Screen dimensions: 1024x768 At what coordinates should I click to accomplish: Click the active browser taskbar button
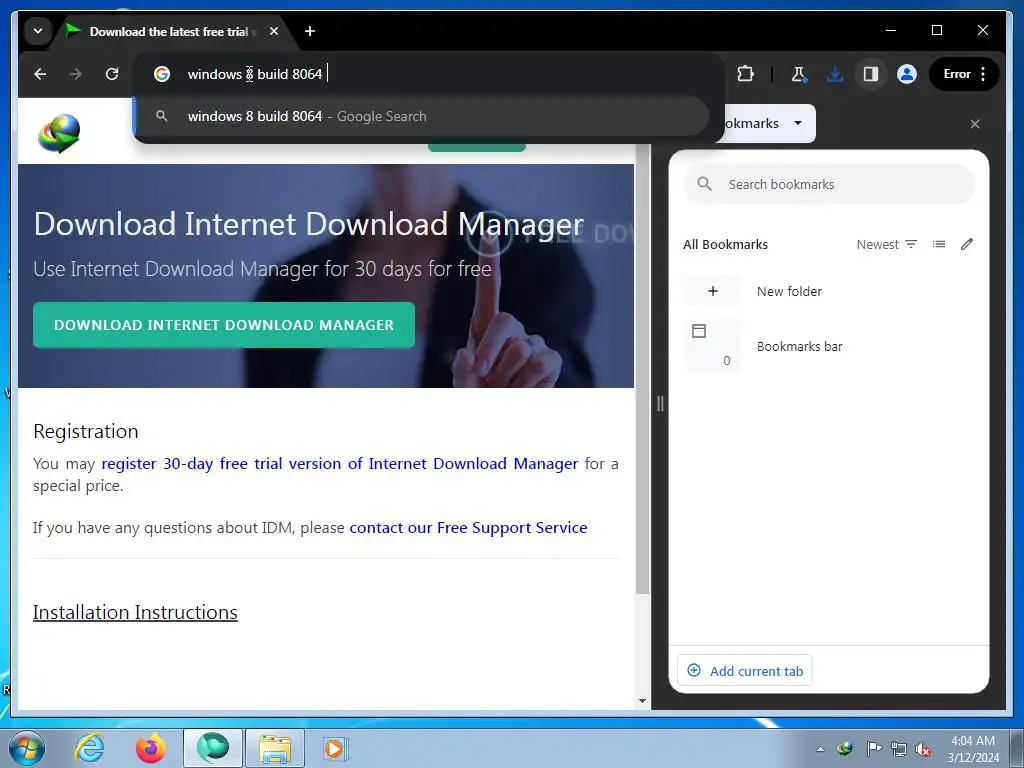pos(213,748)
